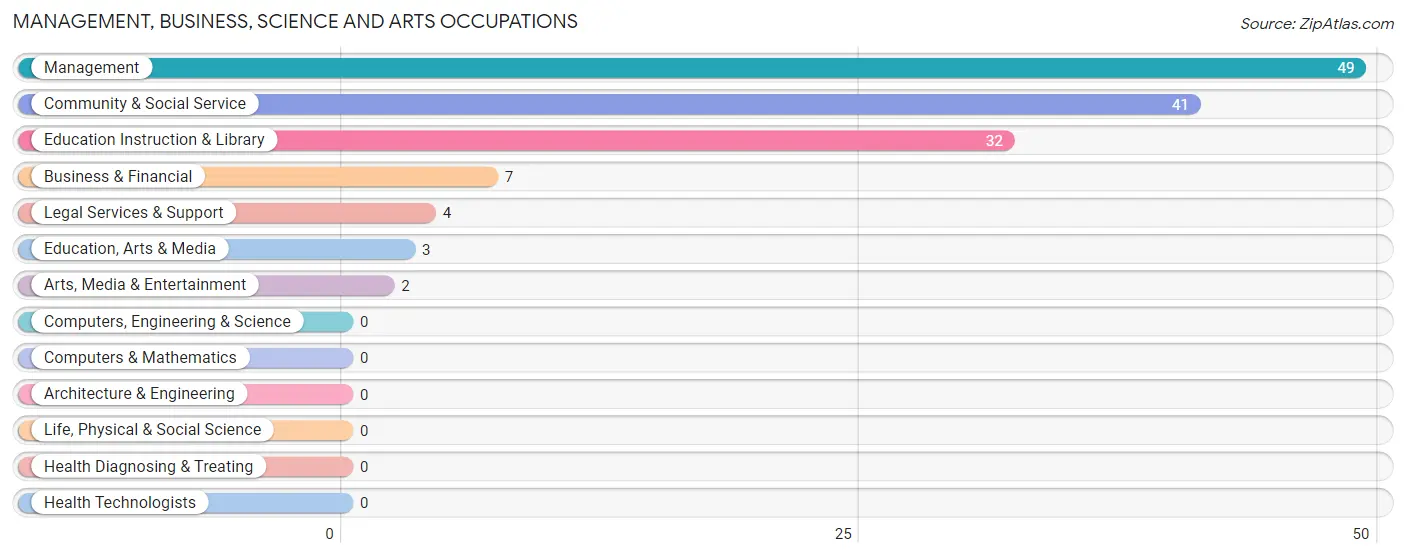Click the Arts, Media & Entertainment label

(145, 285)
